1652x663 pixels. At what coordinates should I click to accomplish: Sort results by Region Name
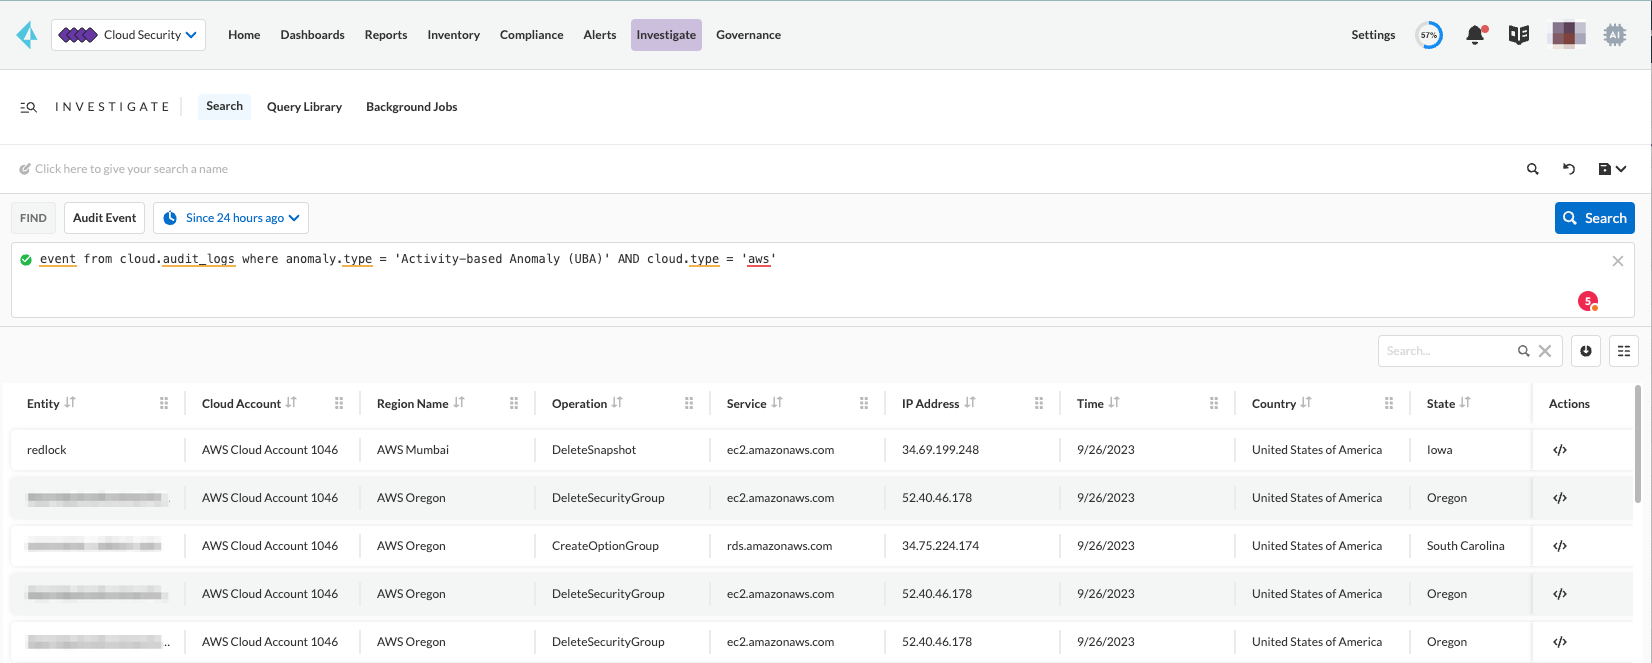pyautogui.click(x=459, y=403)
